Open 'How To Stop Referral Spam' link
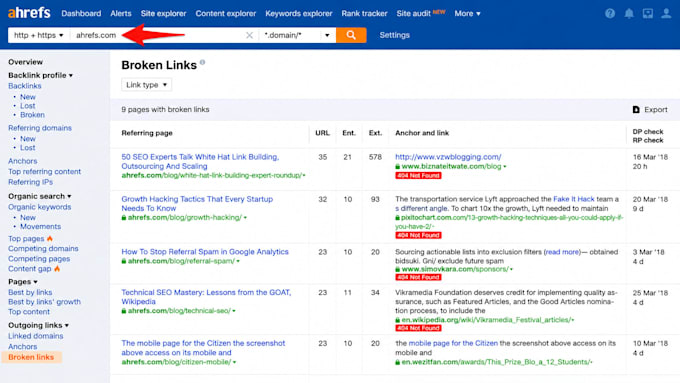 205,252
